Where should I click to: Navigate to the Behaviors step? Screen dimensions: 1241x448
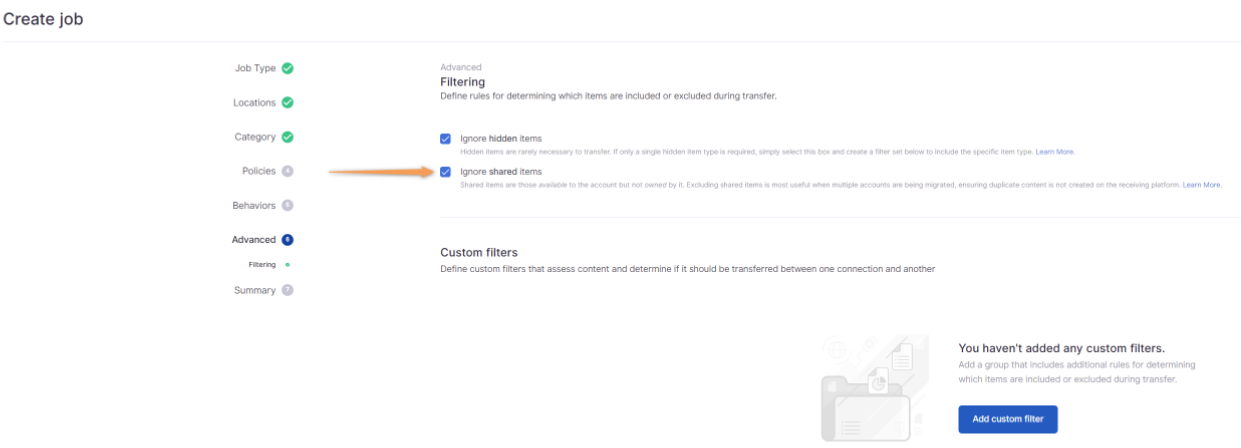pyautogui.click(x=254, y=205)
